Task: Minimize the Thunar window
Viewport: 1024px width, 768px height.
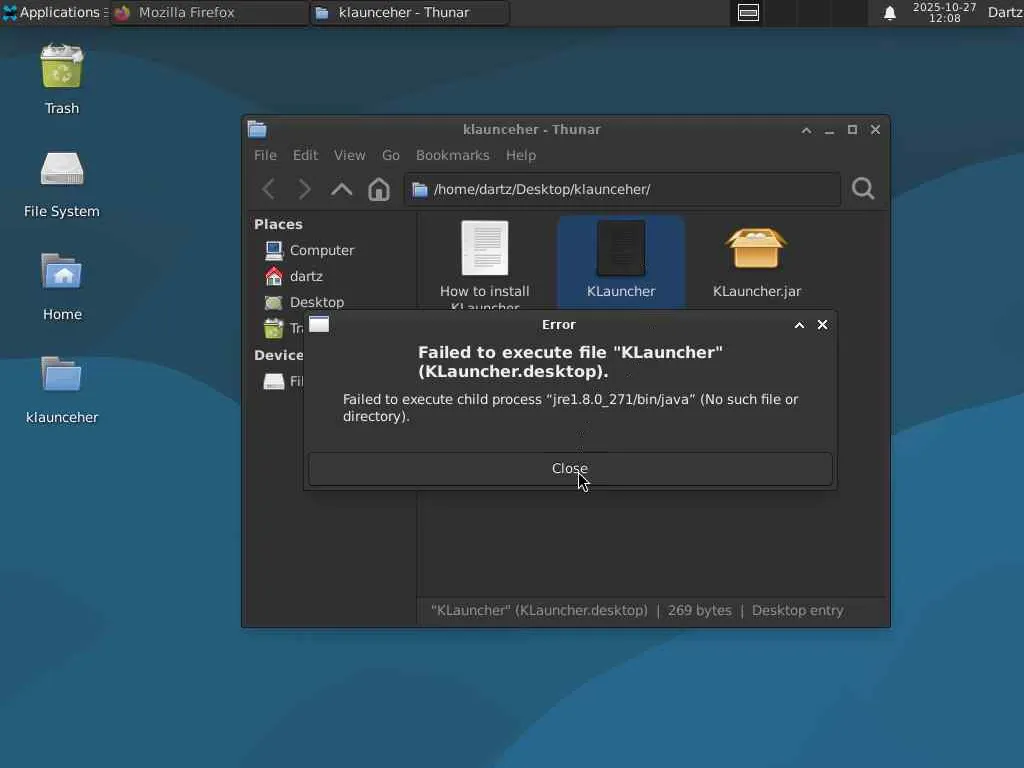Action: [829, 131]
